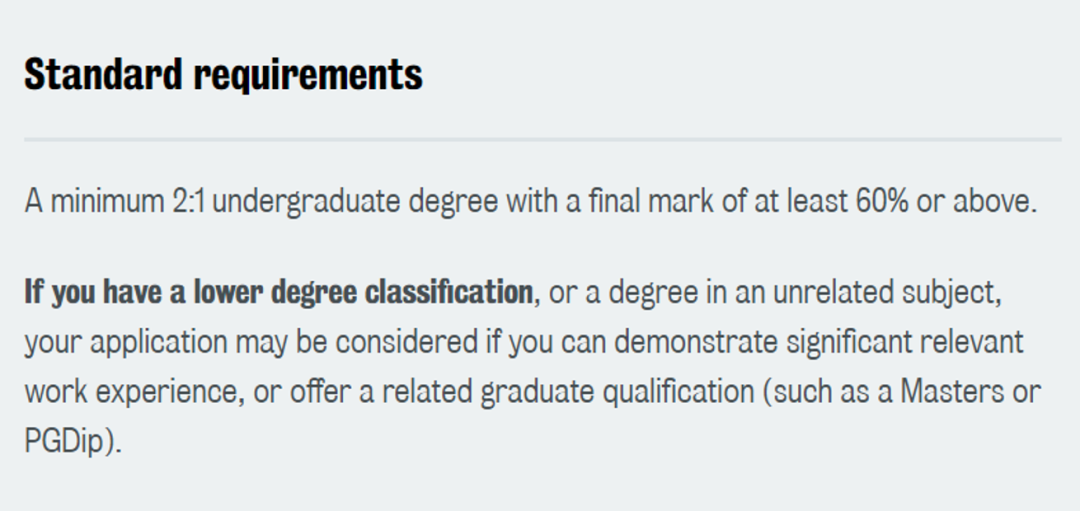Viewport: 1080px width, 511px height.
Task: Click the phrase 'graduate qualification'
Action: [x=617, y=394]
